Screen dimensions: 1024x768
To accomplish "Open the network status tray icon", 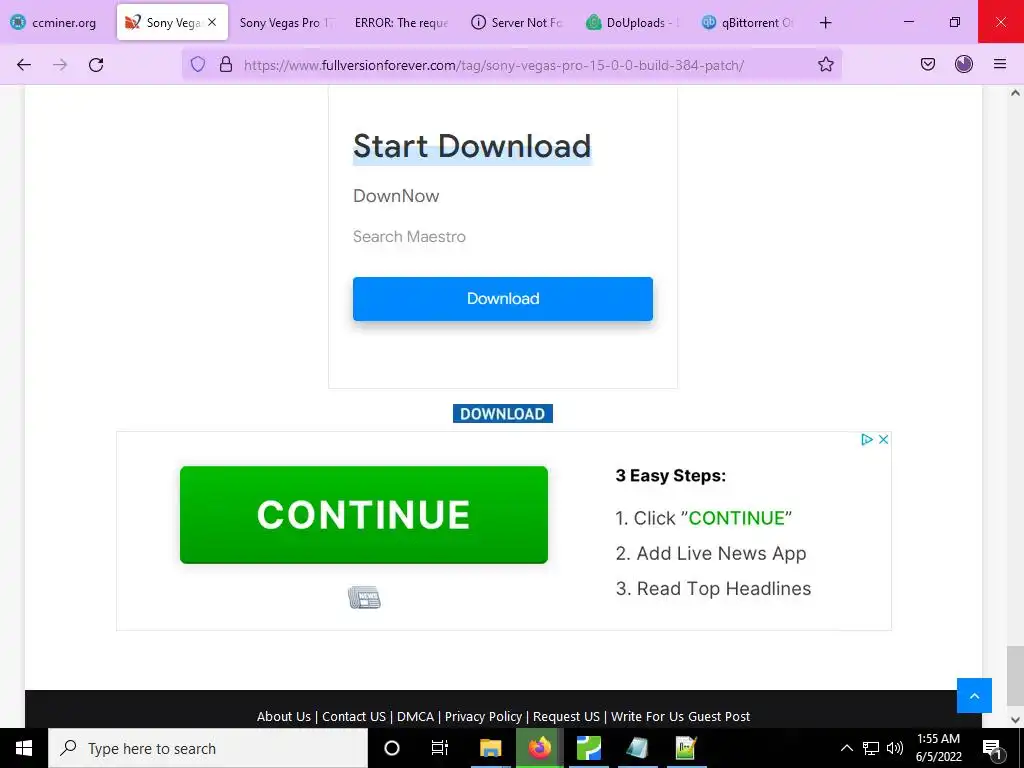I will pyautogui.click(x=871, y=748).
